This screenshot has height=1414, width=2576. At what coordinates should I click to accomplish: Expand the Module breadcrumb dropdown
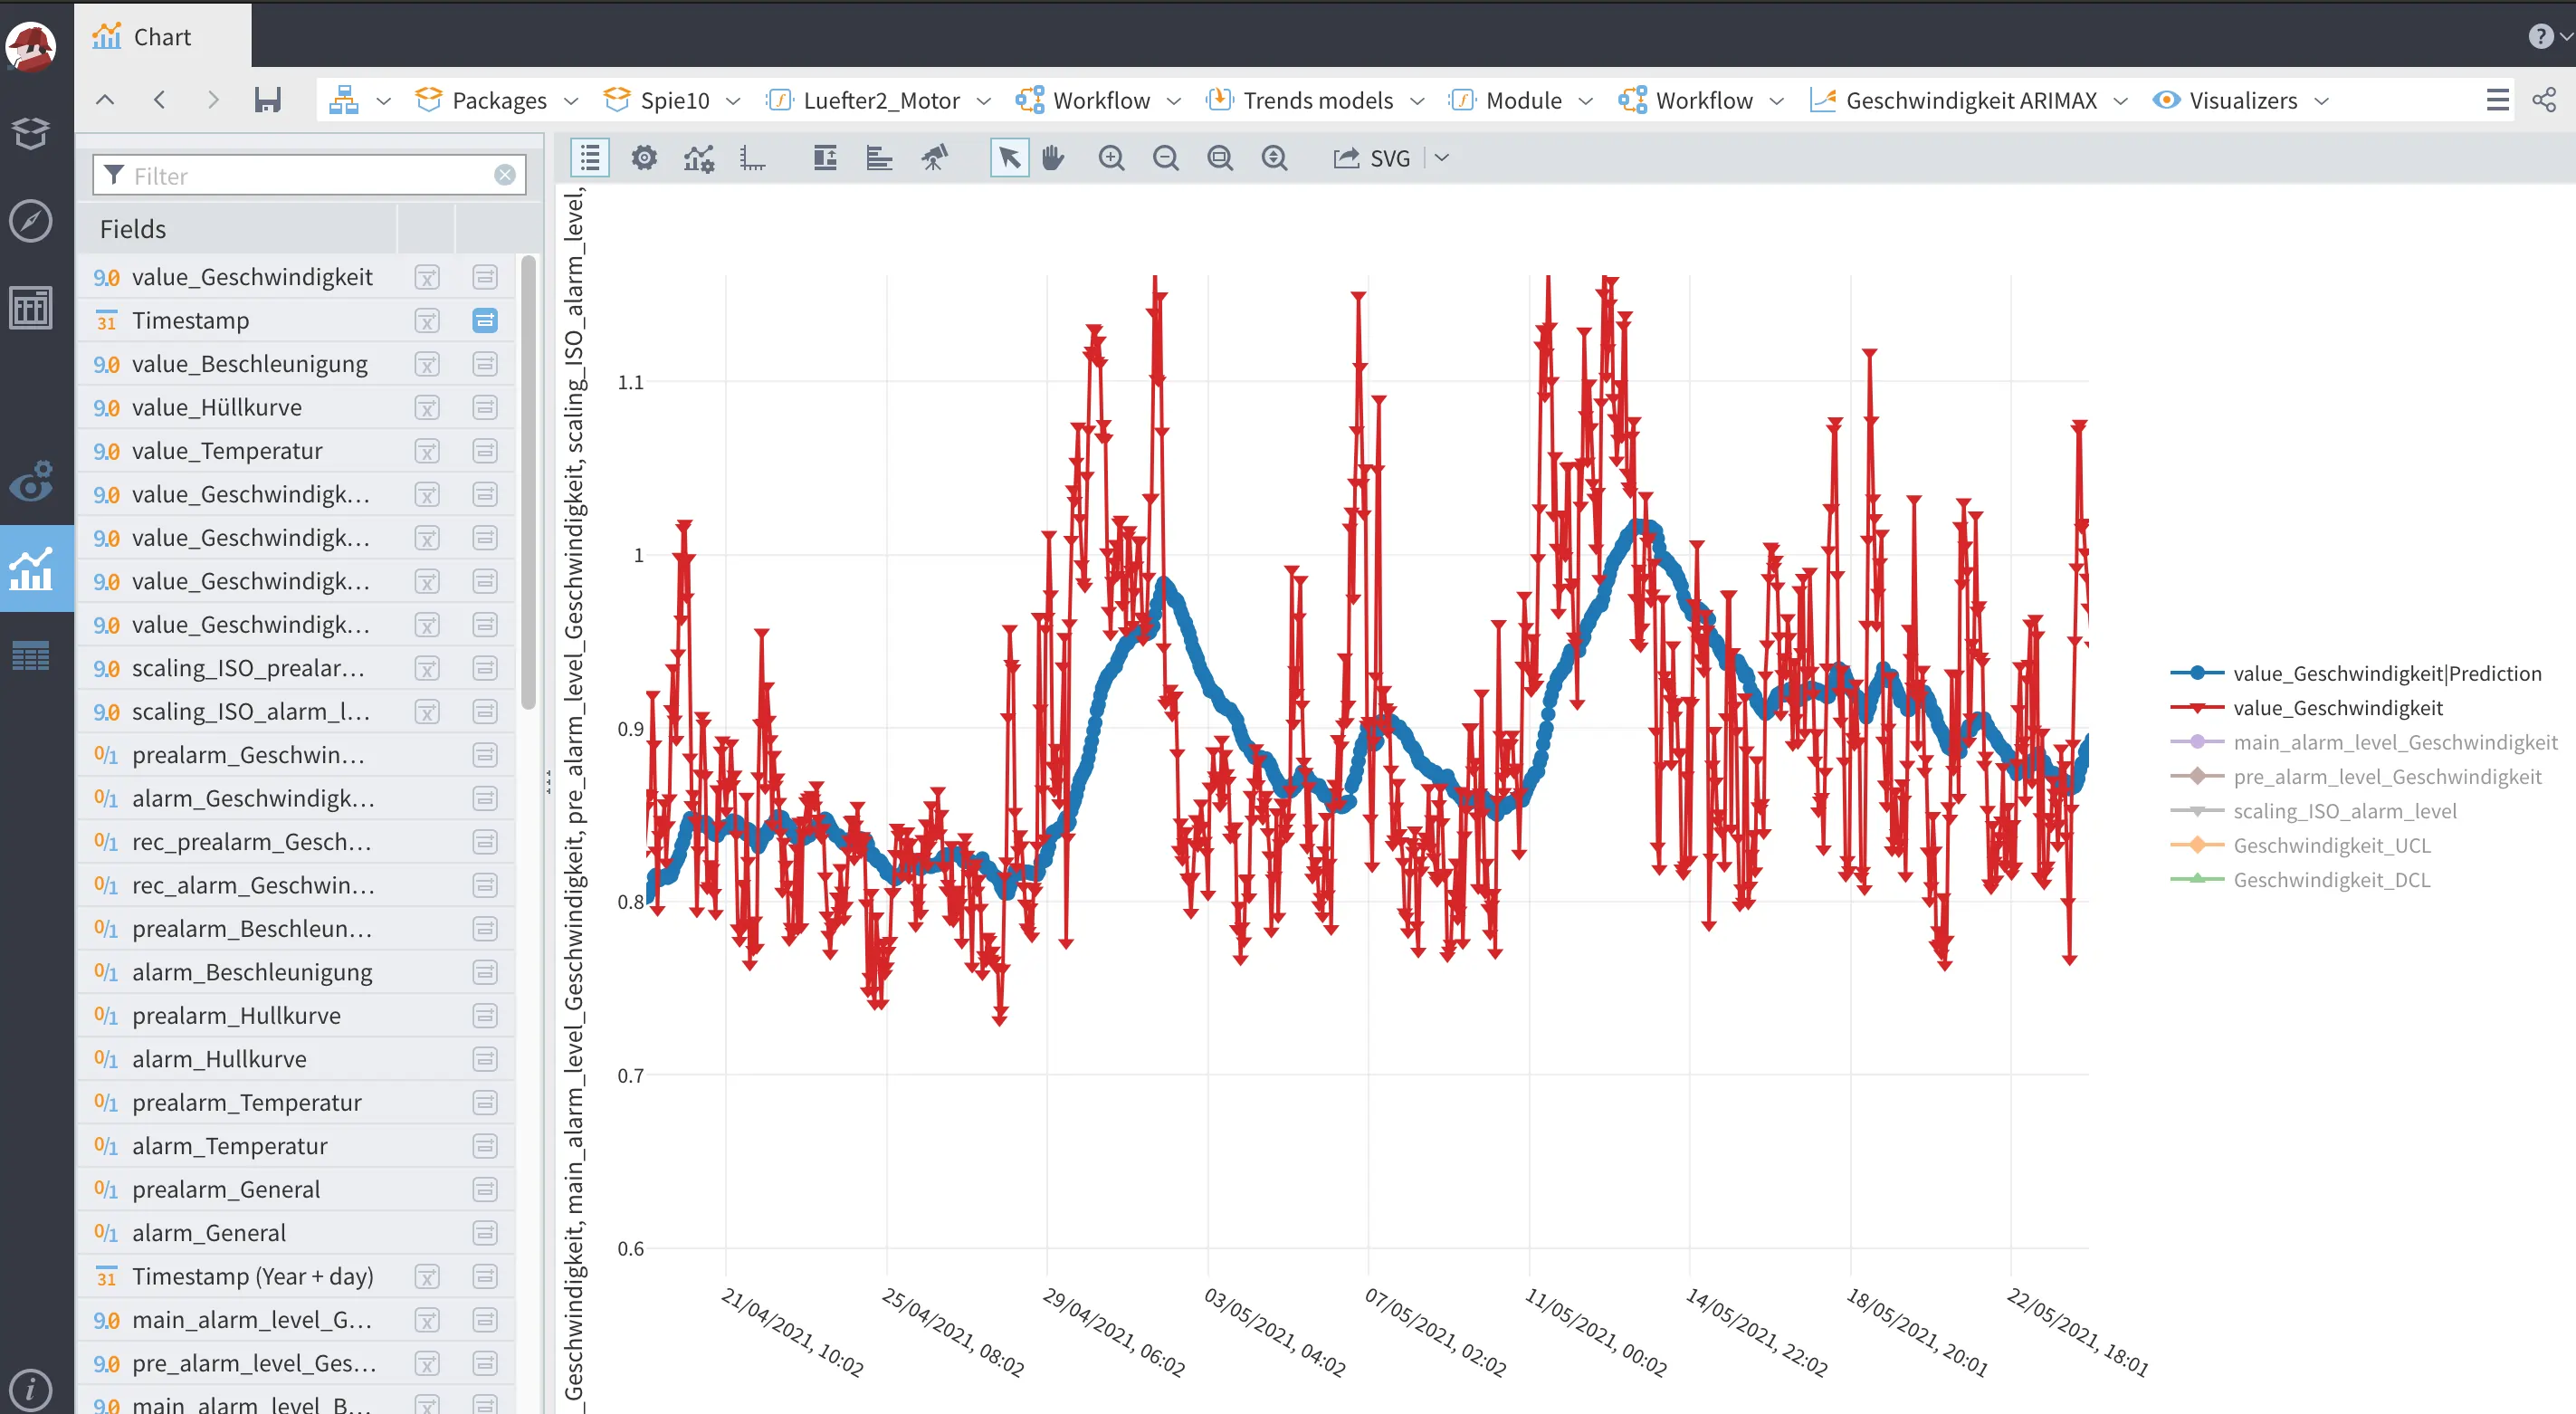[1585, 101]
